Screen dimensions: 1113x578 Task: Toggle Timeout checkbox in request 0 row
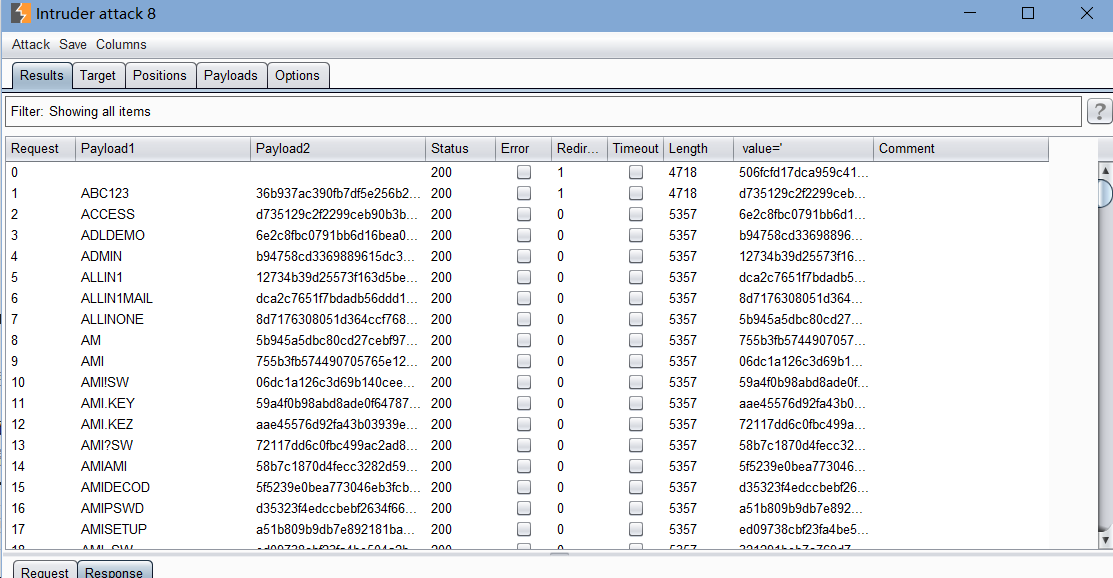click(636, 172)
